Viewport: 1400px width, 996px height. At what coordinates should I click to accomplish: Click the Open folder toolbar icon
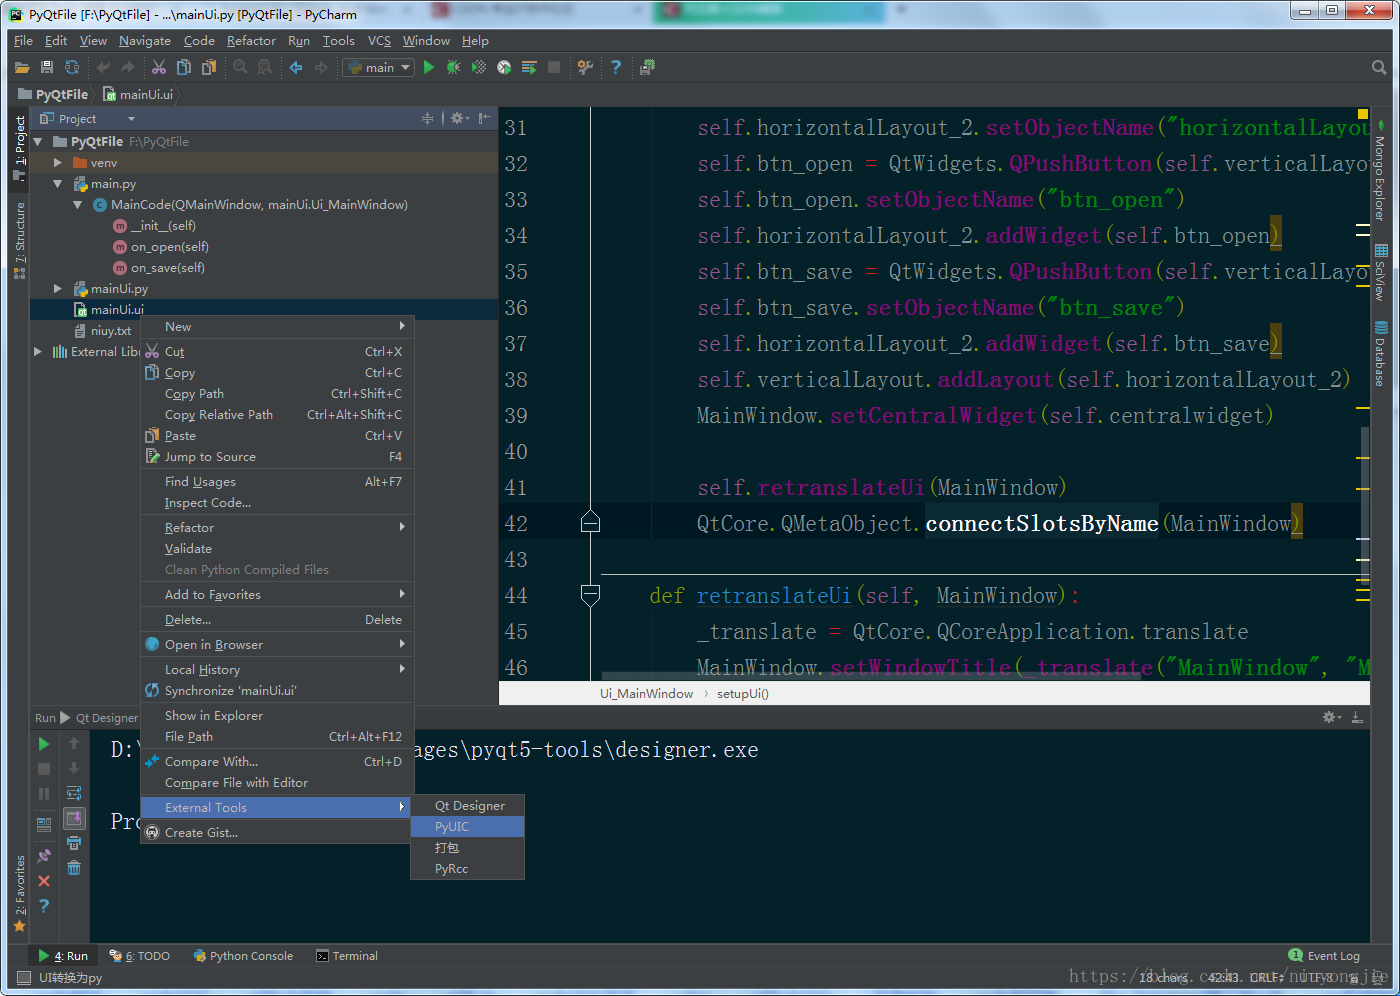point(22,67)
